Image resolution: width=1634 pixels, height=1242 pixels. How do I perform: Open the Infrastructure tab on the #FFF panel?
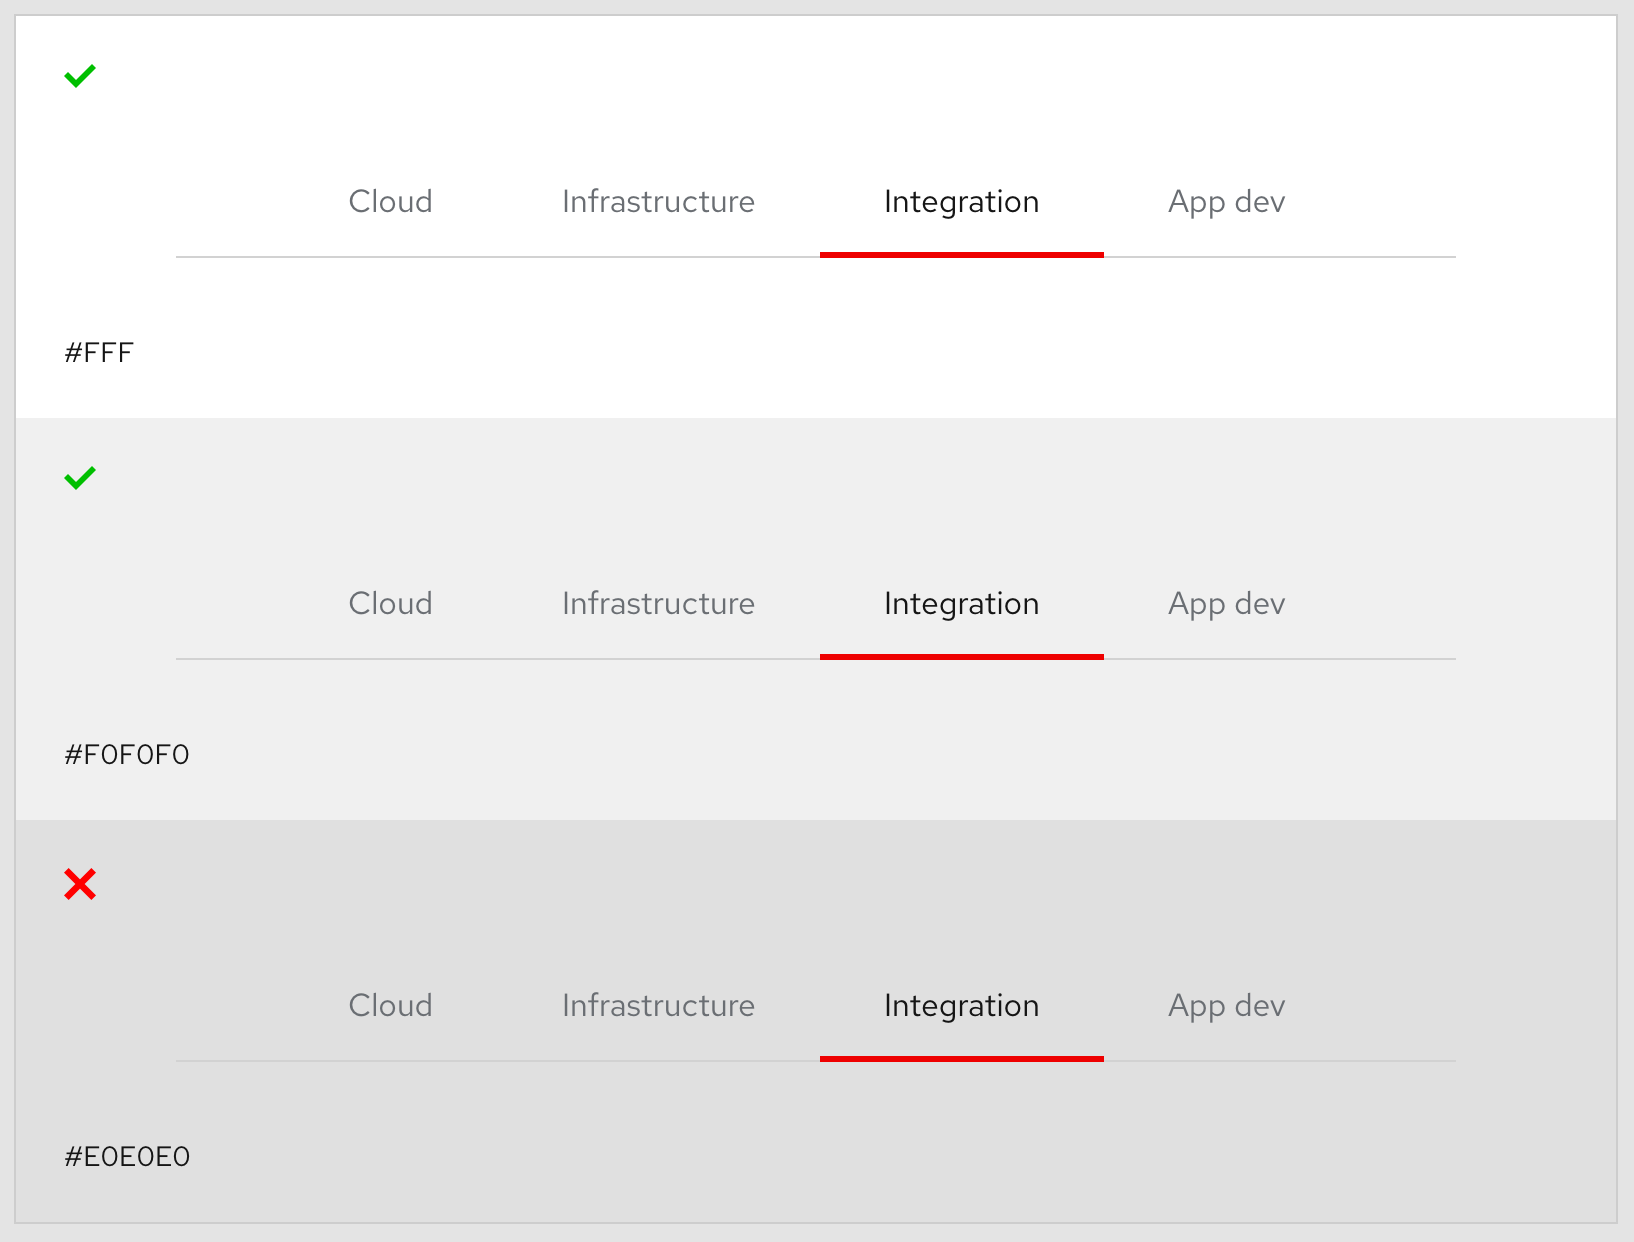[658, 202]
